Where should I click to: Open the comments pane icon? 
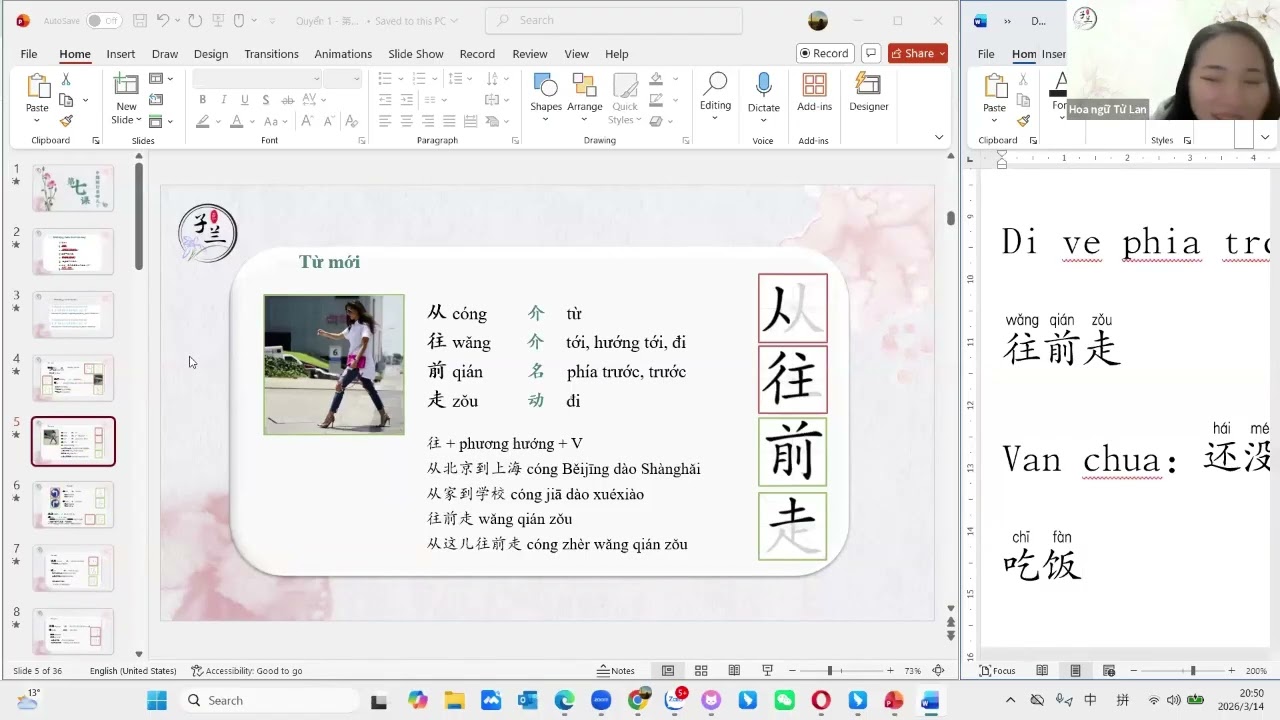[x=870, y=53]
